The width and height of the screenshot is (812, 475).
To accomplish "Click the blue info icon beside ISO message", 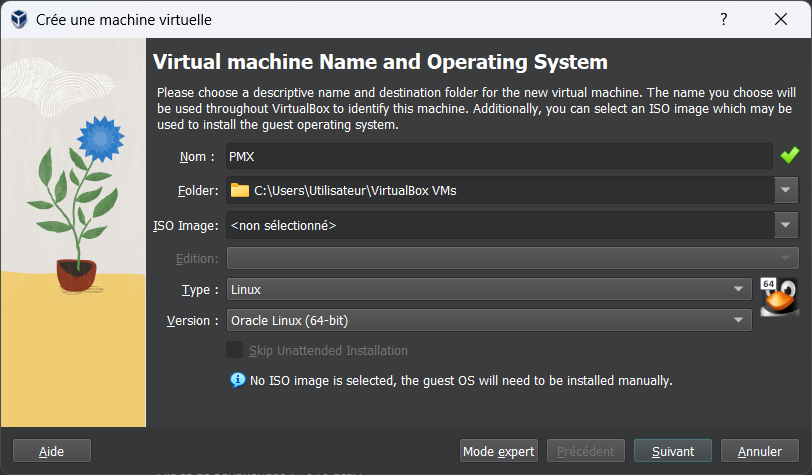I will point(238,380).
